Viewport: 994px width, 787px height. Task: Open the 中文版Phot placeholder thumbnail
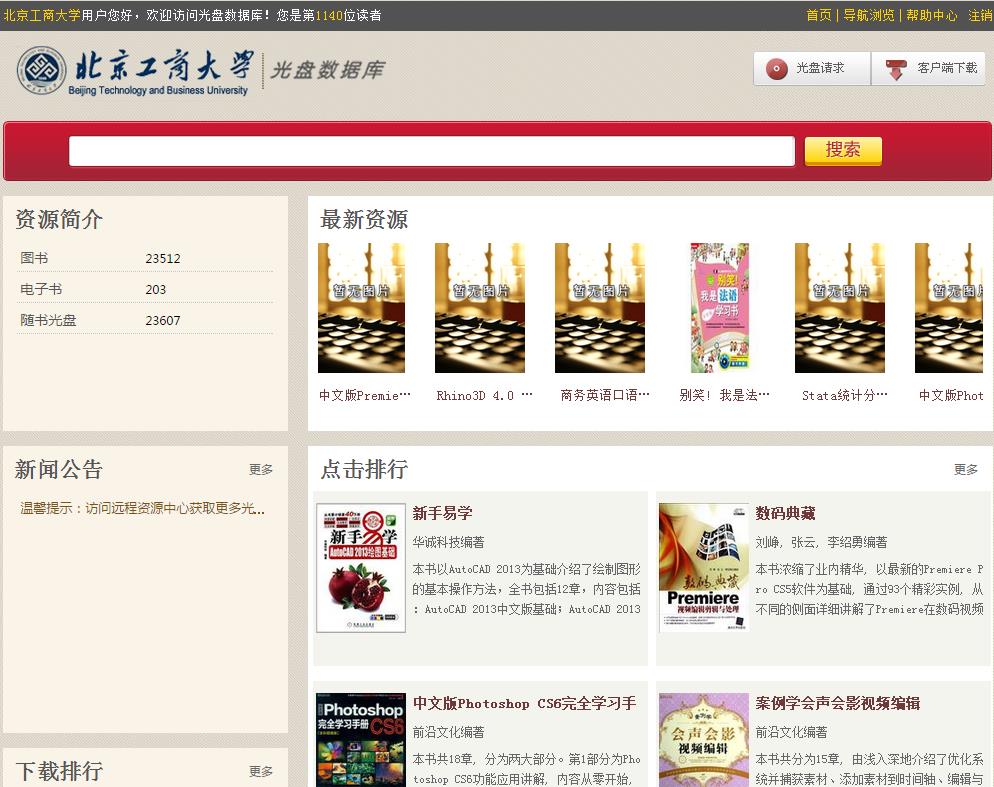coord(949,308)
